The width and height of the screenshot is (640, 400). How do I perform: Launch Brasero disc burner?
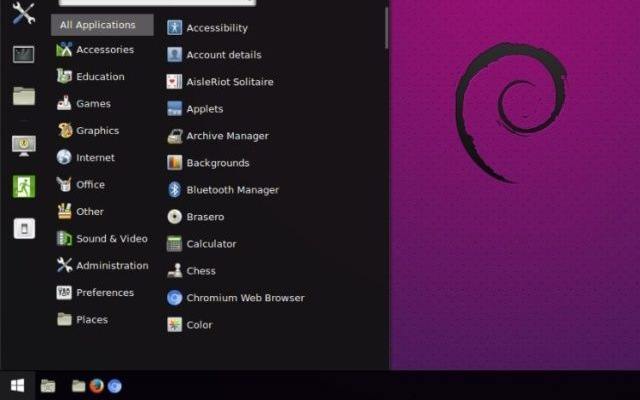(x=196, y=217)
